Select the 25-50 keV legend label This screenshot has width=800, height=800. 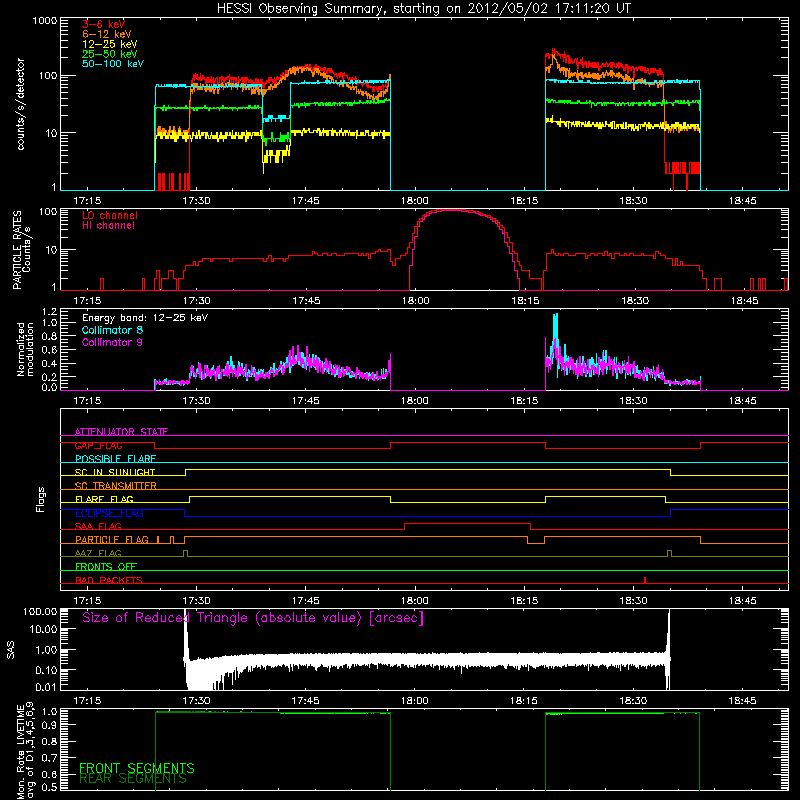tap(110, 54)
